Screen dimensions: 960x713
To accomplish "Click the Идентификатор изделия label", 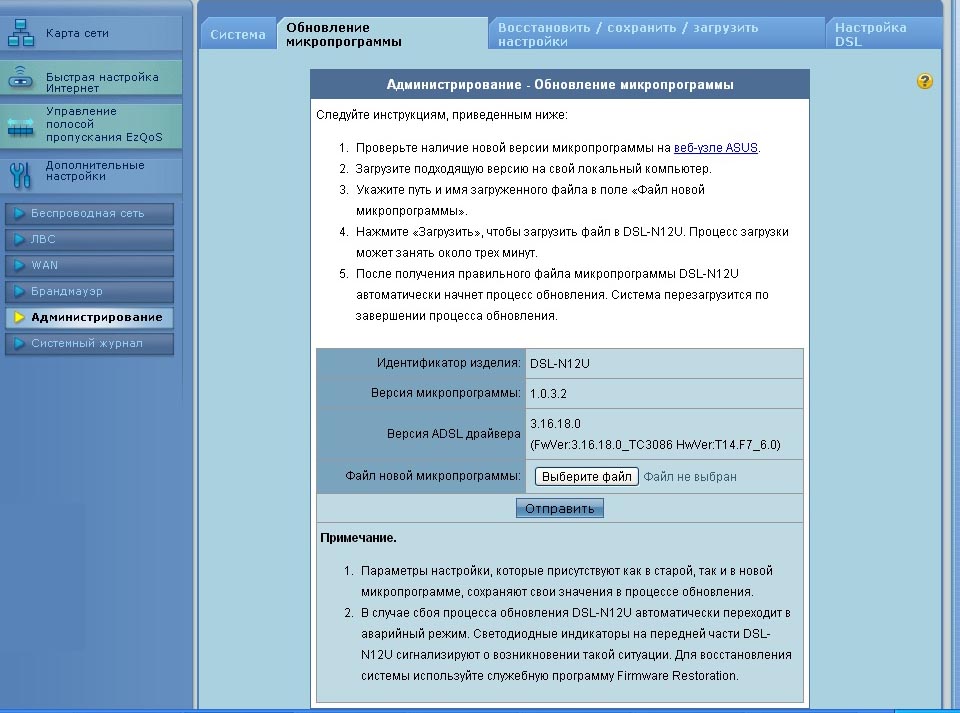I will tap(449, 363).
